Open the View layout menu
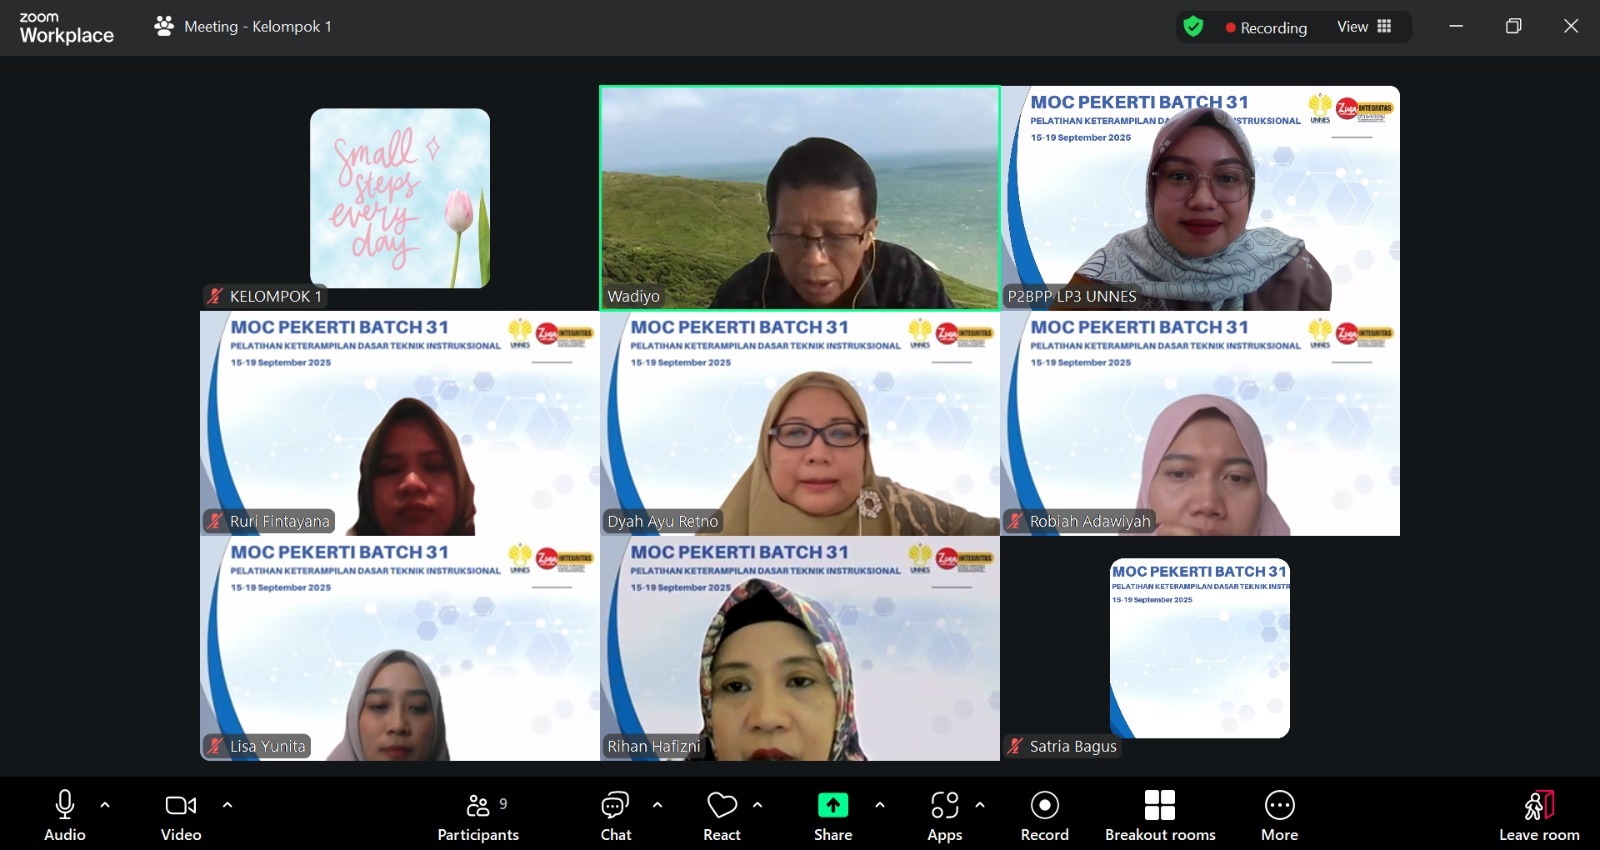Viewport: 1600px width, 850px height. pos(1364,27)
